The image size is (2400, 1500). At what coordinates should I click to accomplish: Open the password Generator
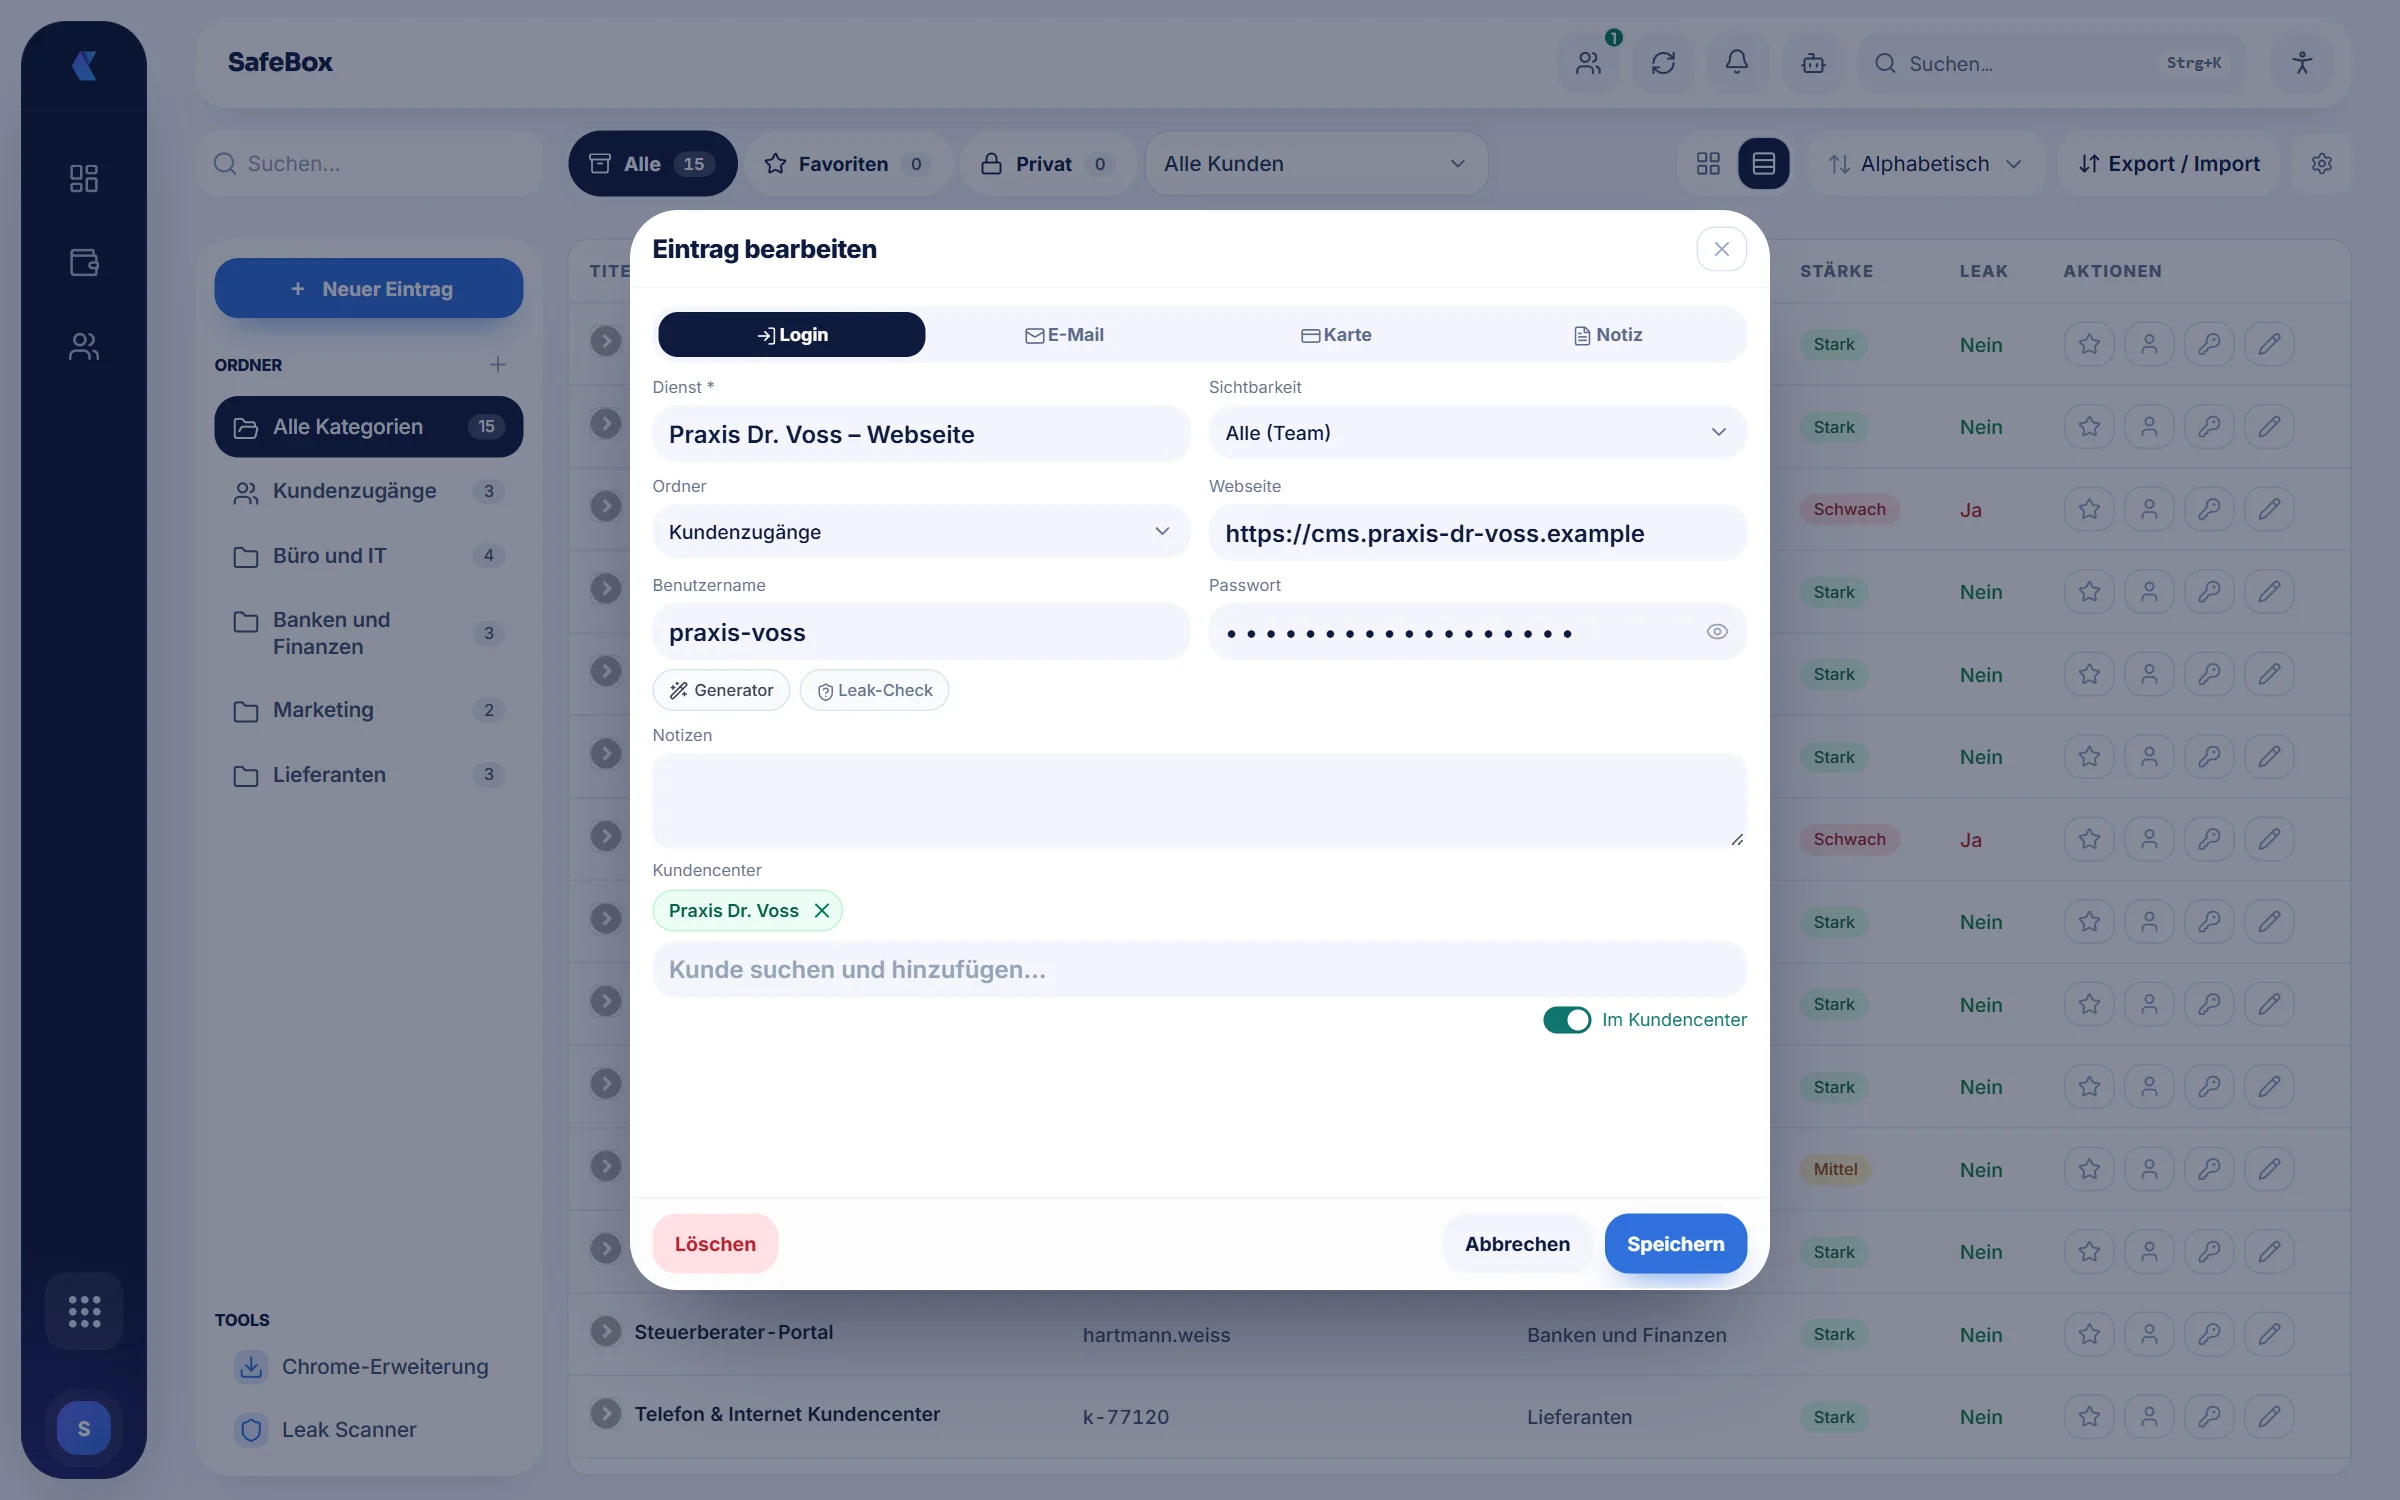(x=721, y=690)
